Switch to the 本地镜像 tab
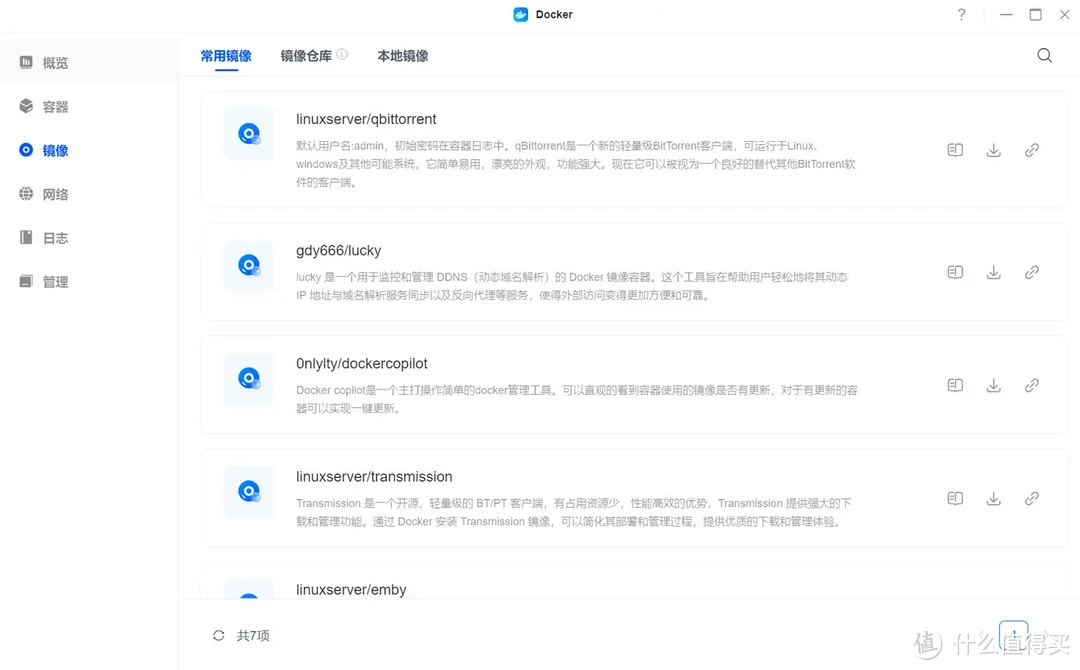This screenshot has width=1080, height=670. click(x=402, y=56)
